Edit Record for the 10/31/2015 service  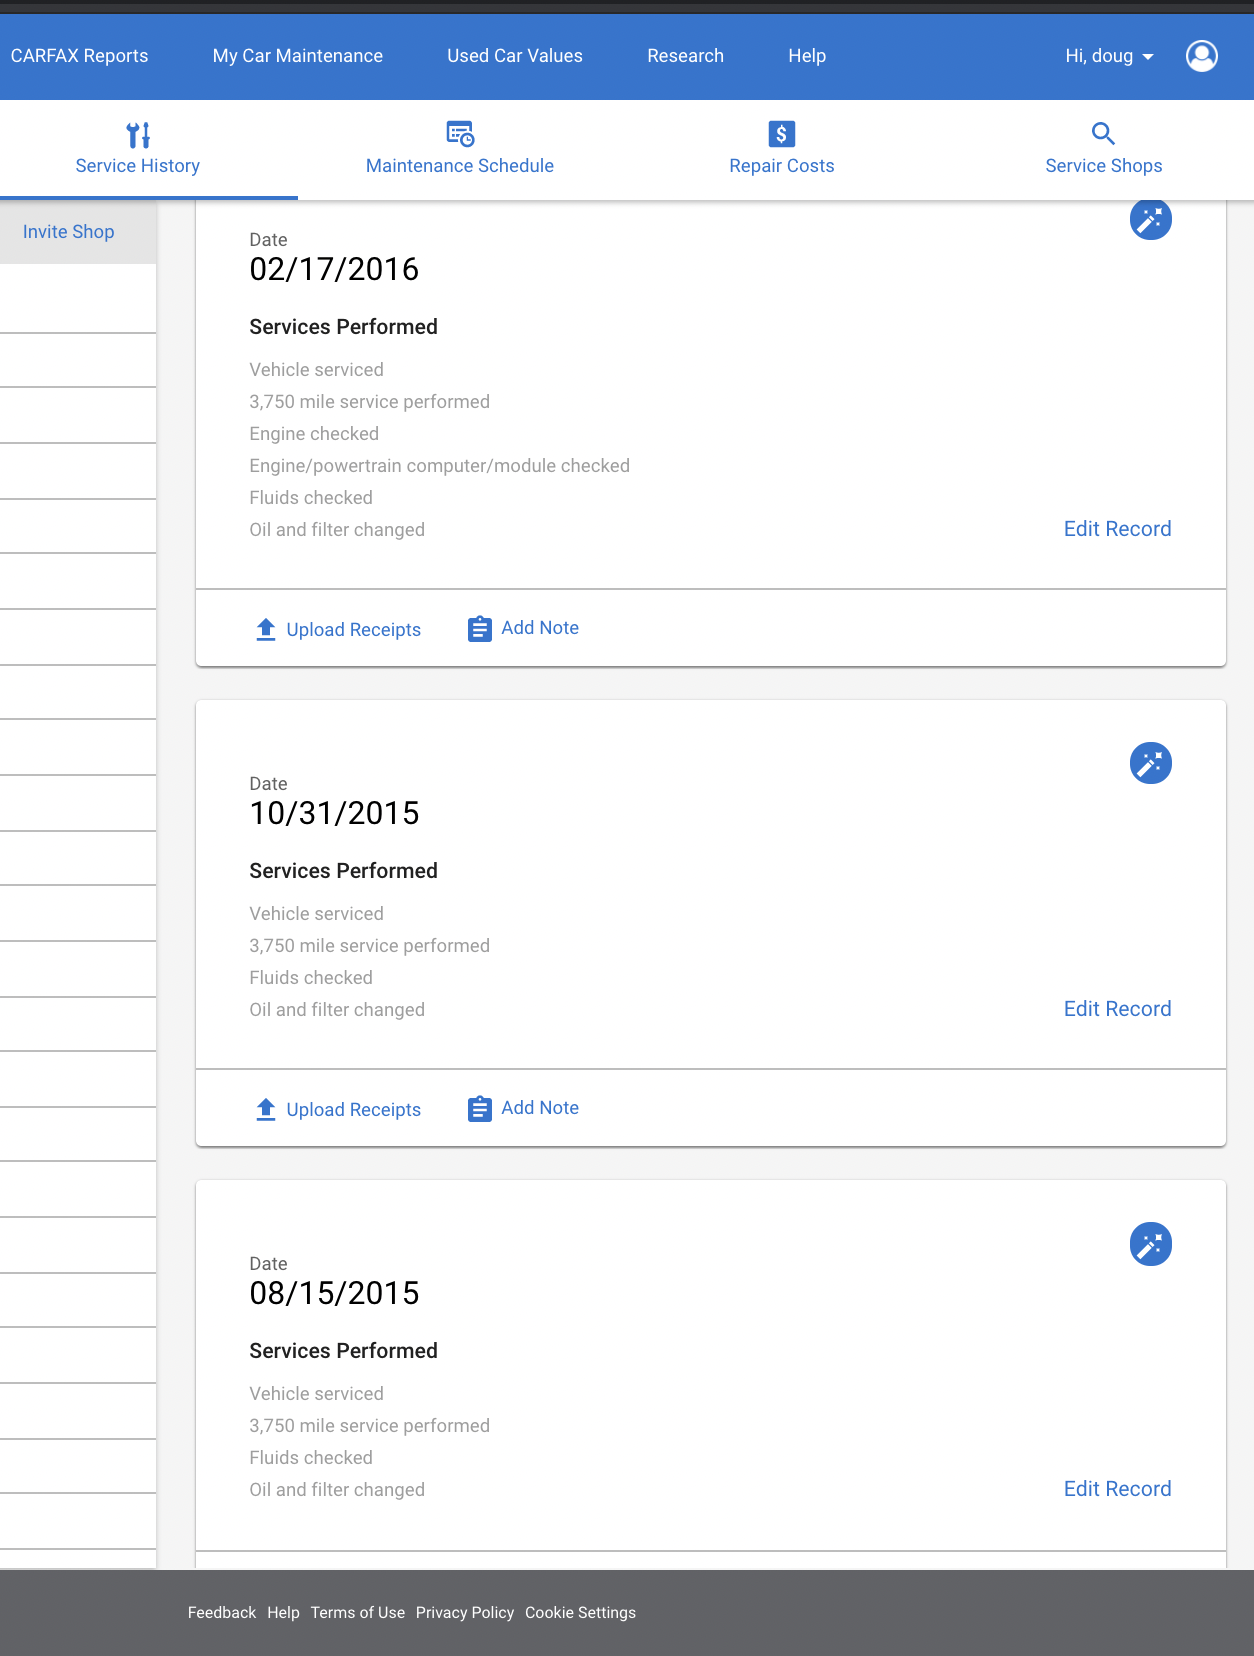click(x=1117, y=1009)
